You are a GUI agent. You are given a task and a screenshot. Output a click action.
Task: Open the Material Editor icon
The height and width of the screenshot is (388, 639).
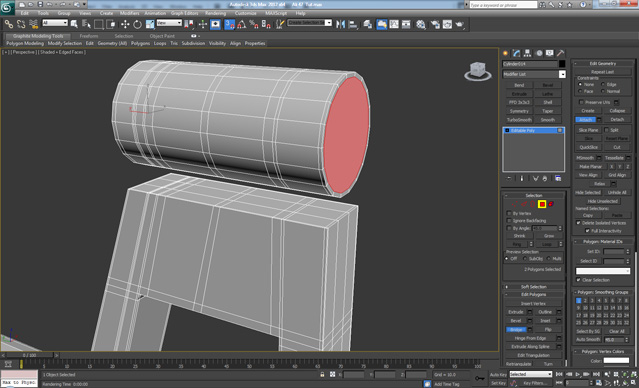click(421, 24)
